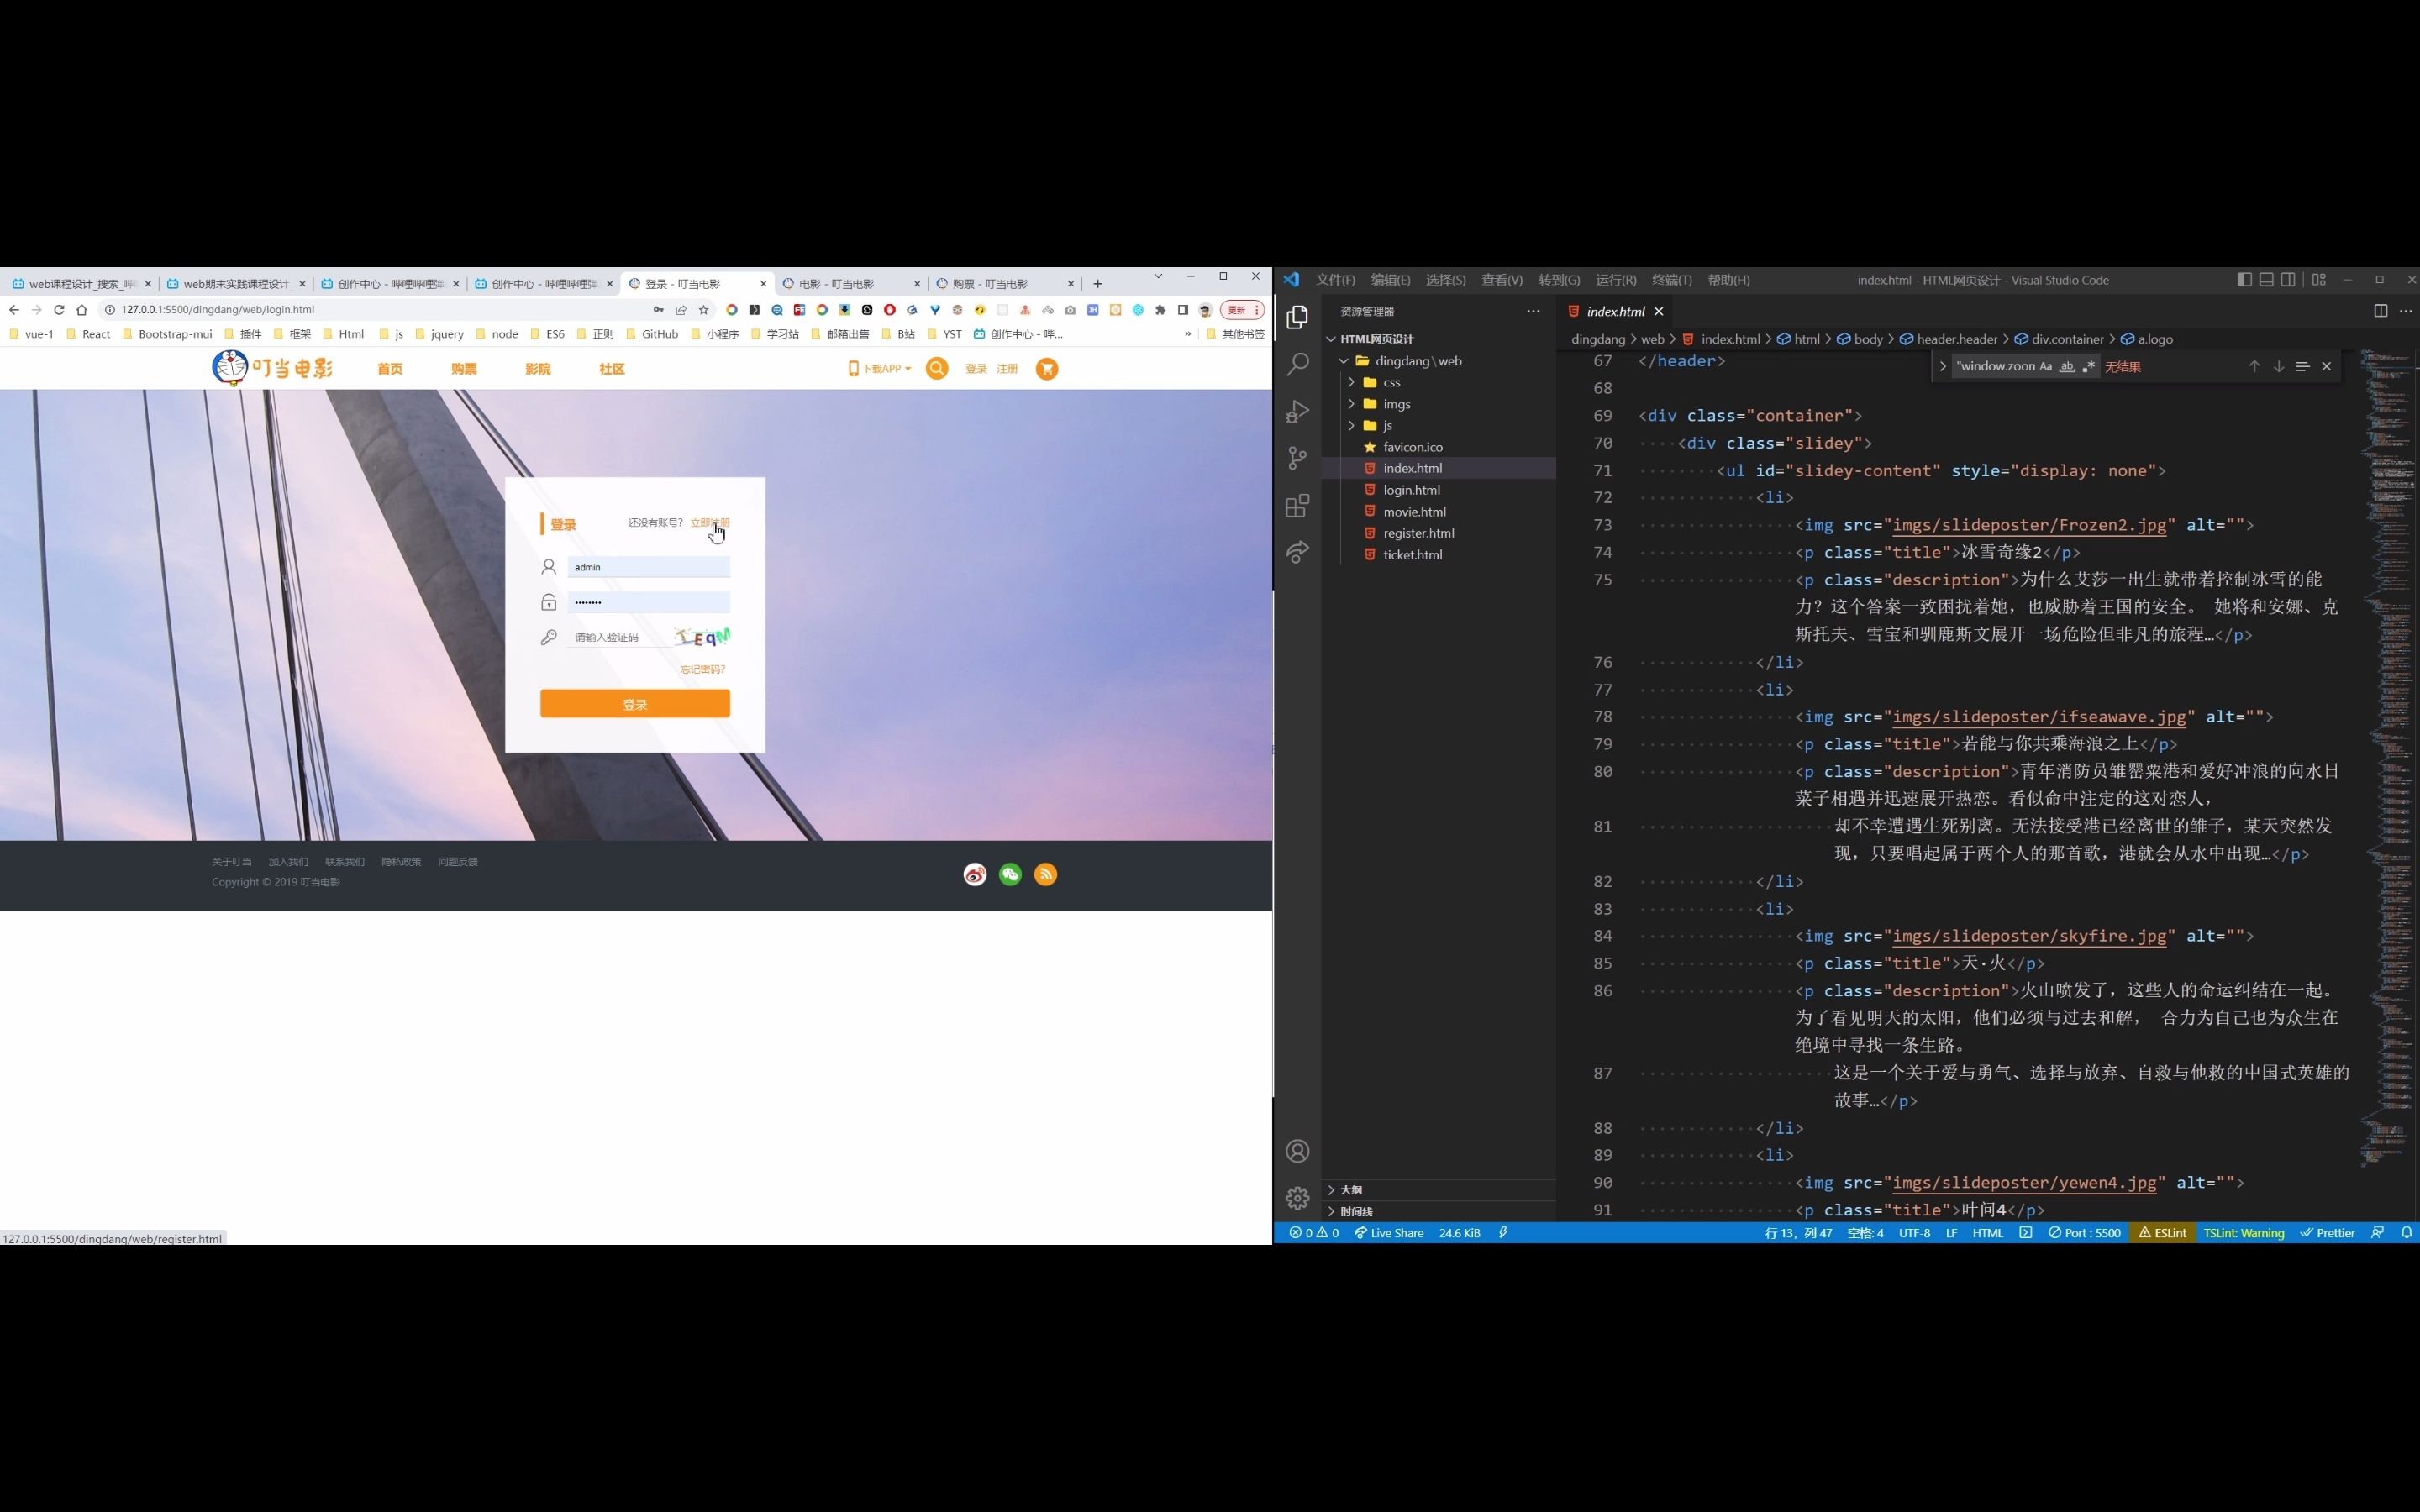
Task: Click the notifications bell in the status bar
Action: [x=2407, y=1233]
